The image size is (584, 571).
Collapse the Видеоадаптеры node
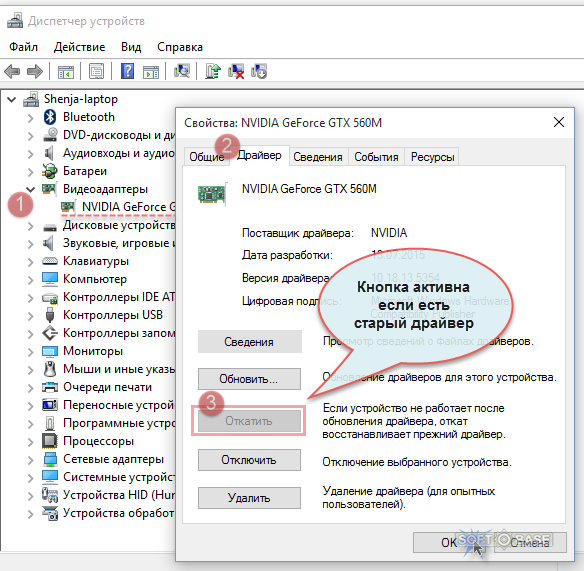pyautogui.click(x=31, y=189)
